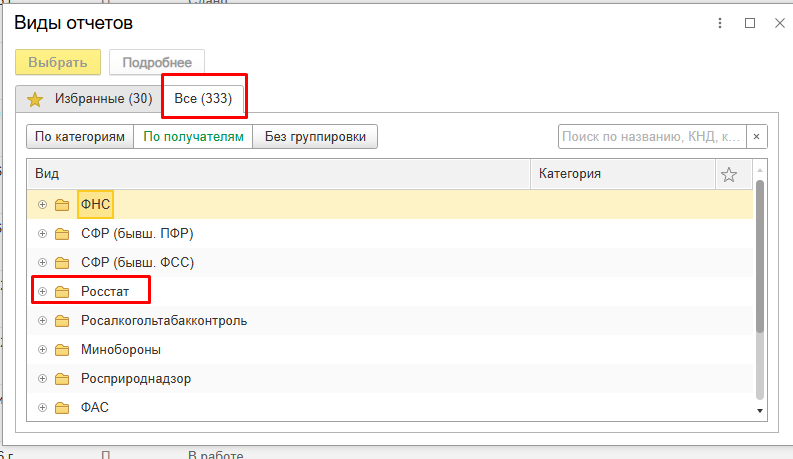The height and width of the screenshot is (459, 793).
Task: Switch to the Избранные (30) tab
Action: pos(89,99)
